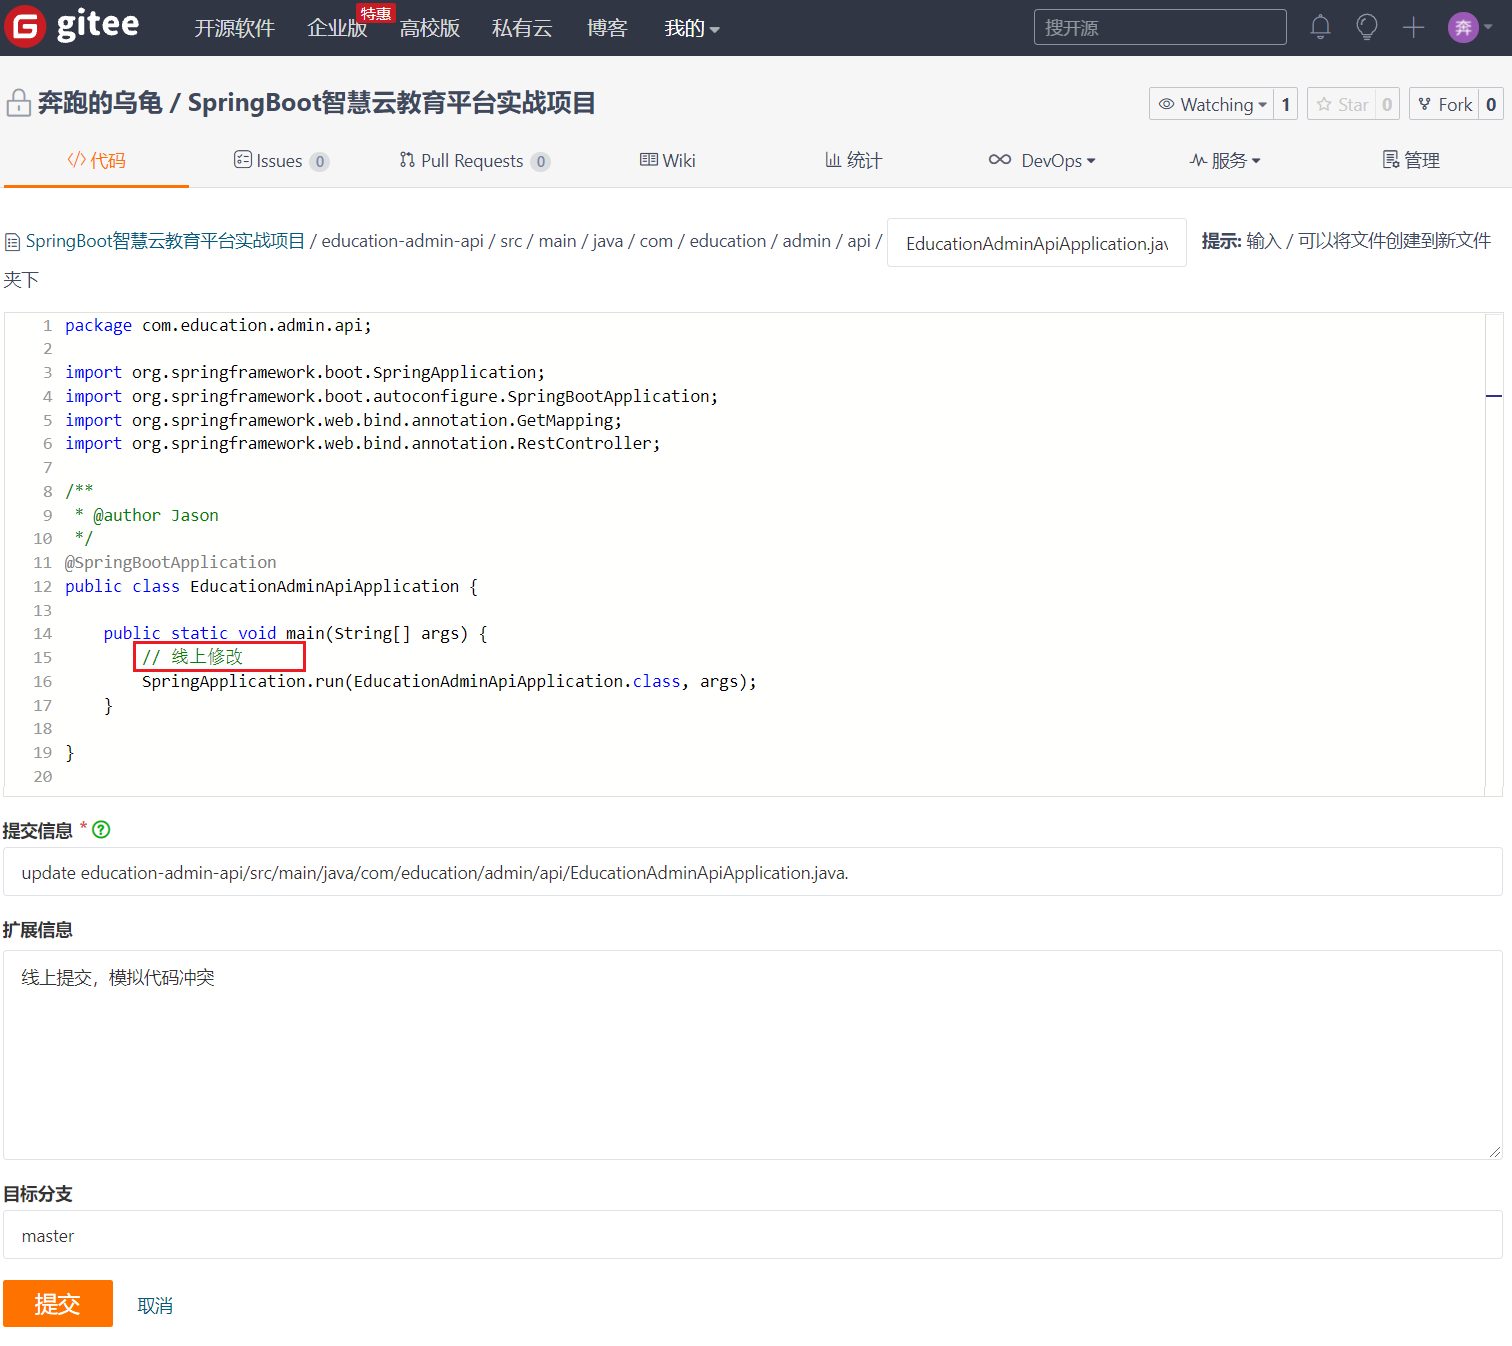Image resolution: width=1512 pixels, height=1346 pixels.
Task: Open the Watching dropdown
Action: pyautogui.click(x=1211, y=104)
